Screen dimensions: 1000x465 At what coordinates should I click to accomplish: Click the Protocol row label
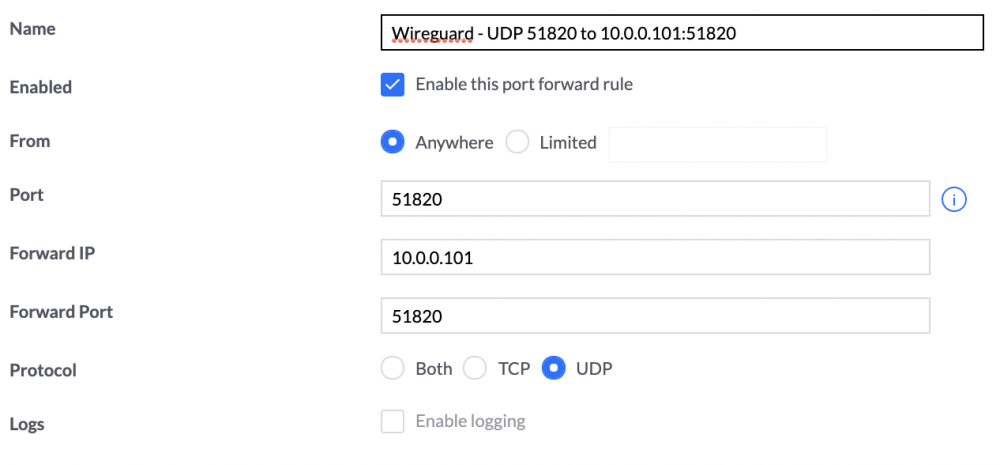pyautogui.click(x=43, y=370)
